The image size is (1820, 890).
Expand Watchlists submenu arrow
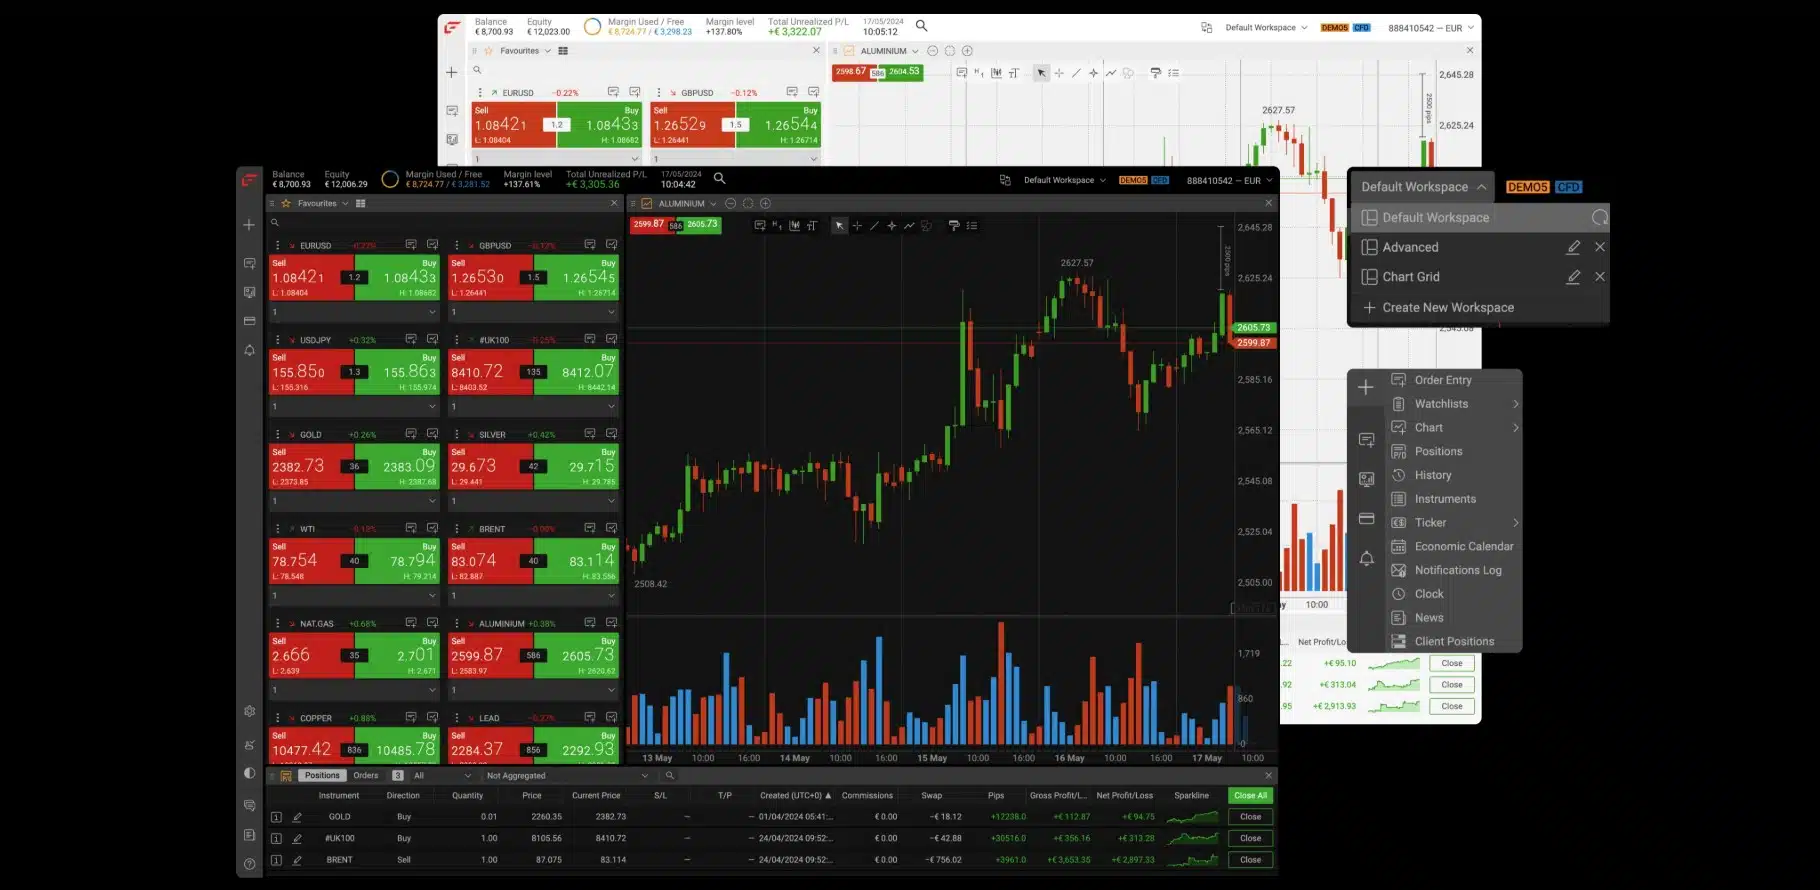pyautogui.click(x=1515, y=404)
